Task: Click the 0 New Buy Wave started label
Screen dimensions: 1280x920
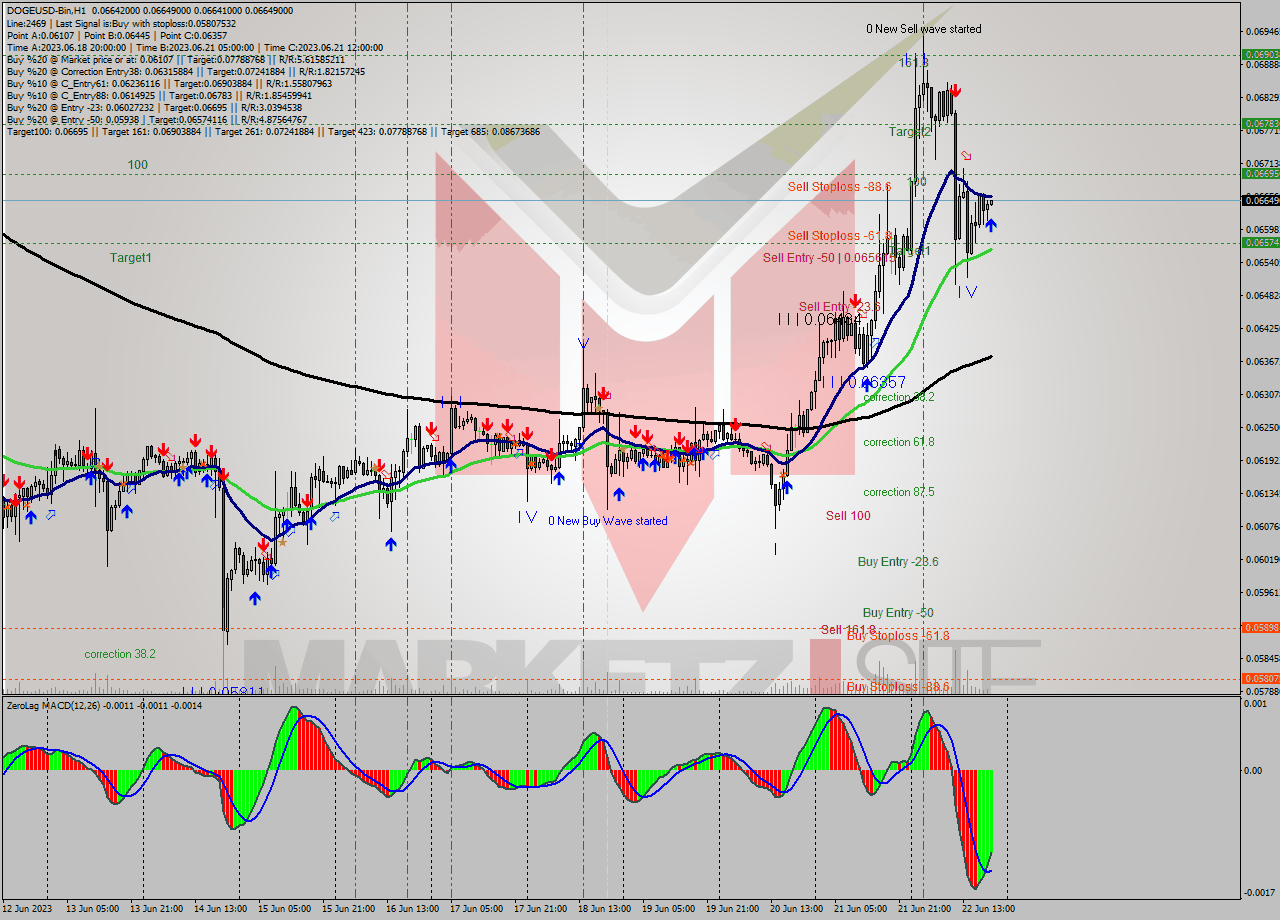Action: (x=607, y=521)
